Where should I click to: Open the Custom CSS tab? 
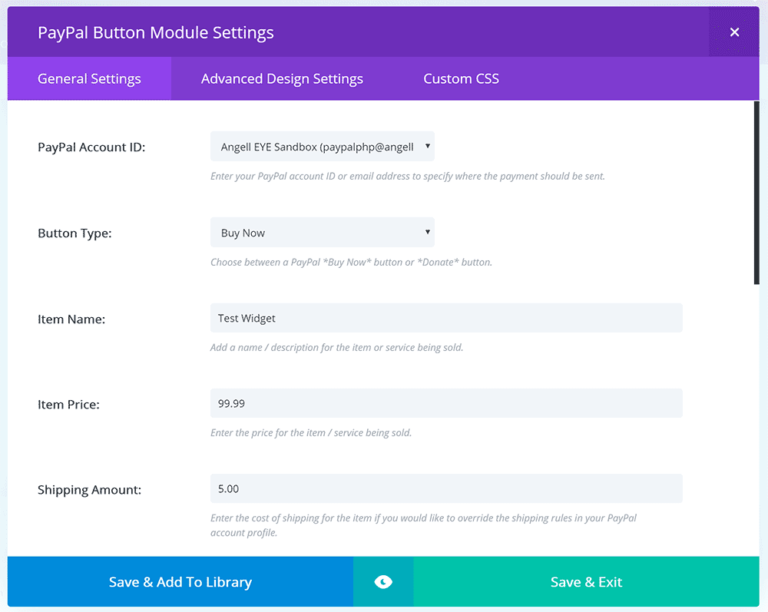pyautogui.click(x=461, y=79)
